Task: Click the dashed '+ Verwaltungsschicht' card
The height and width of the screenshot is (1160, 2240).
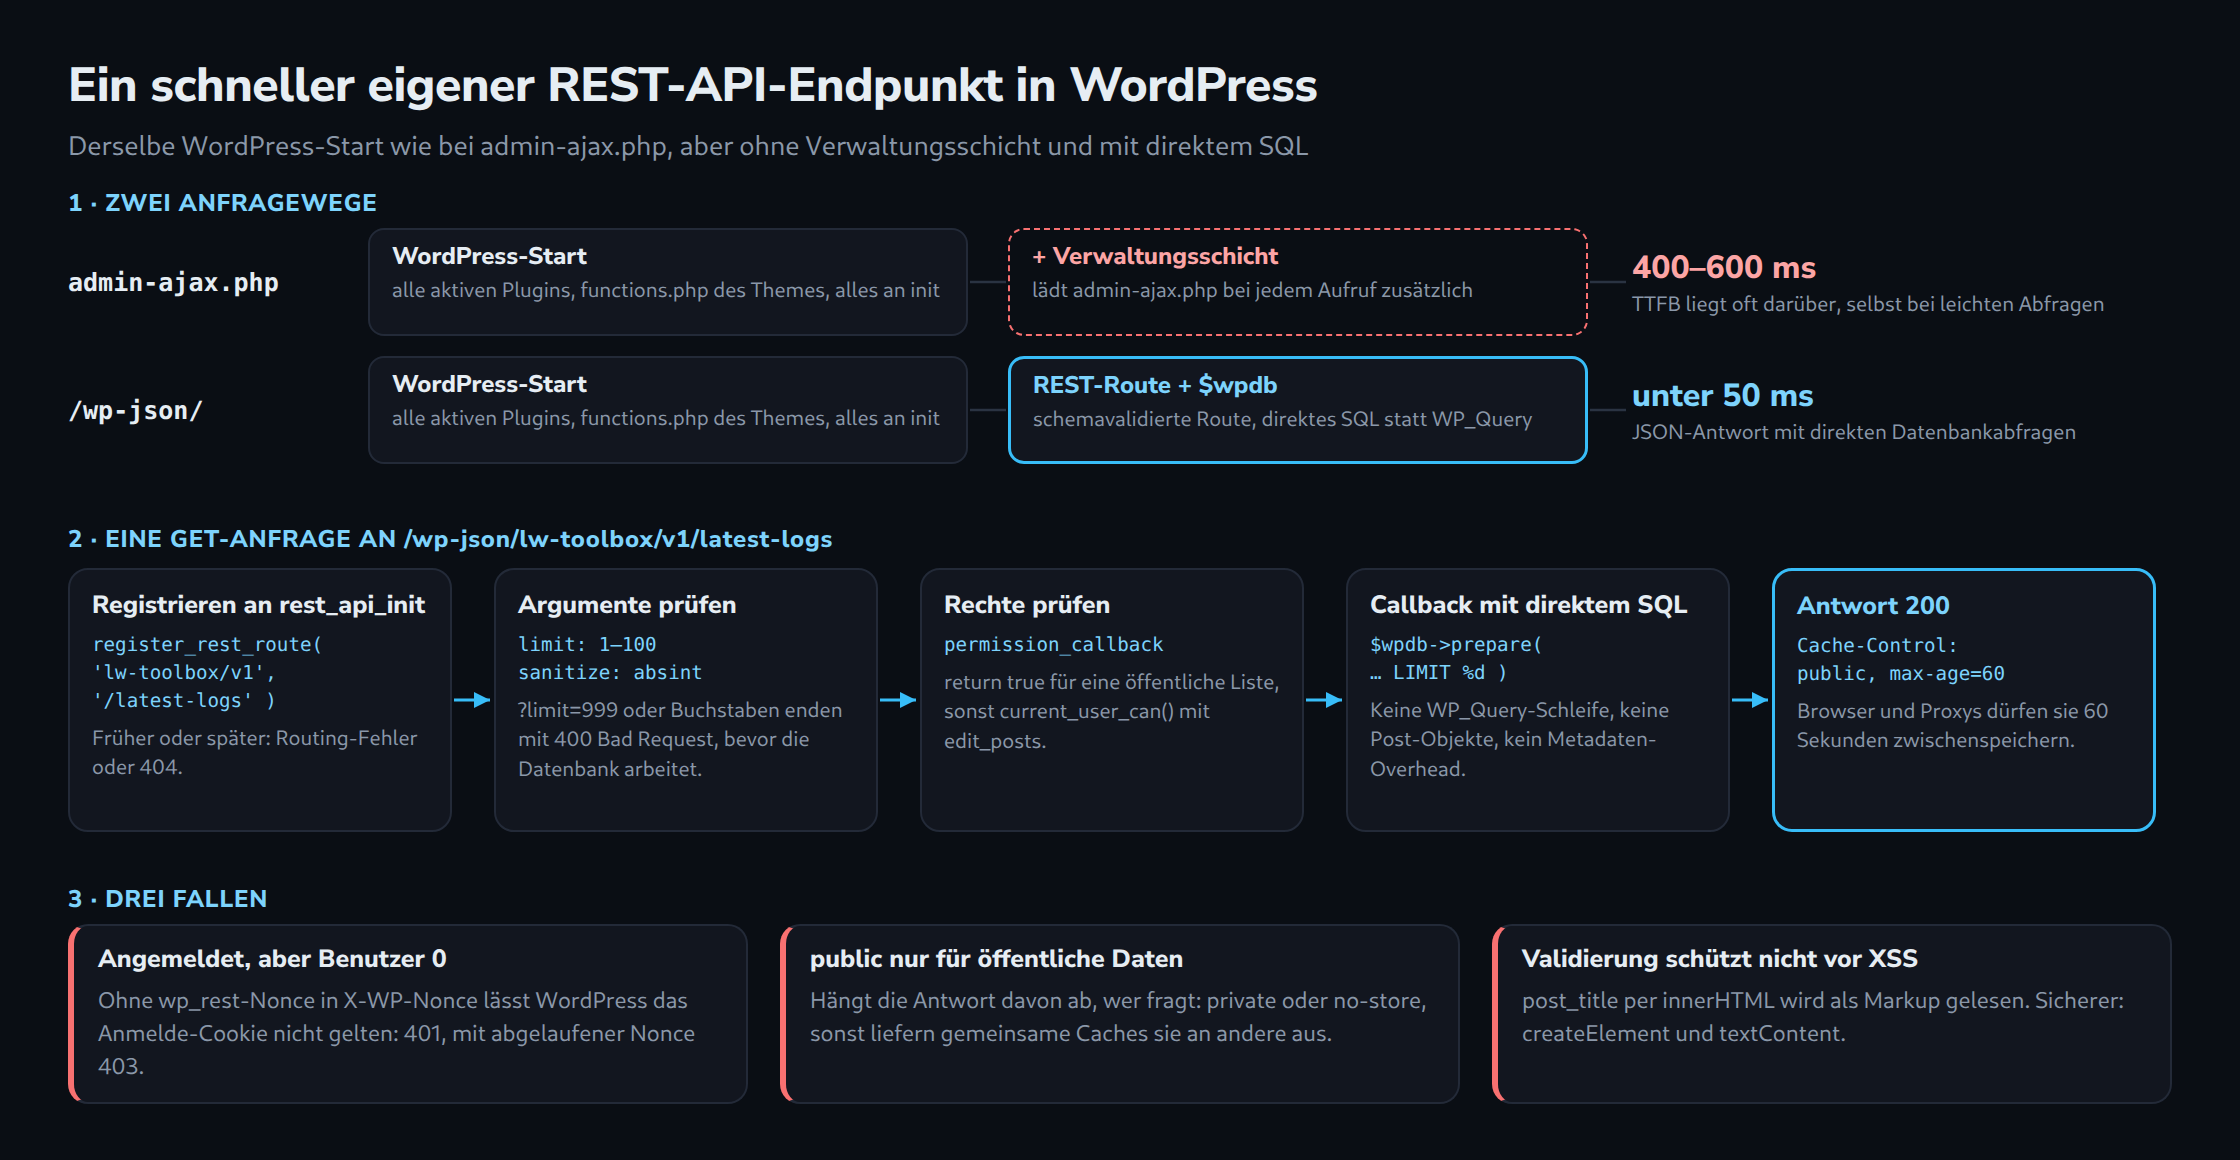Action: tap(1297, 282)
